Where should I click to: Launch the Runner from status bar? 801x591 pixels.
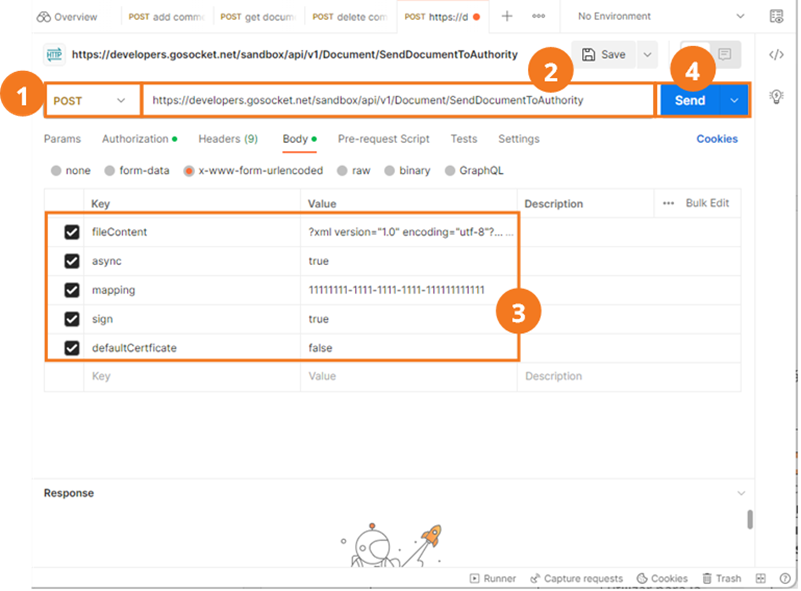[492, 578]
